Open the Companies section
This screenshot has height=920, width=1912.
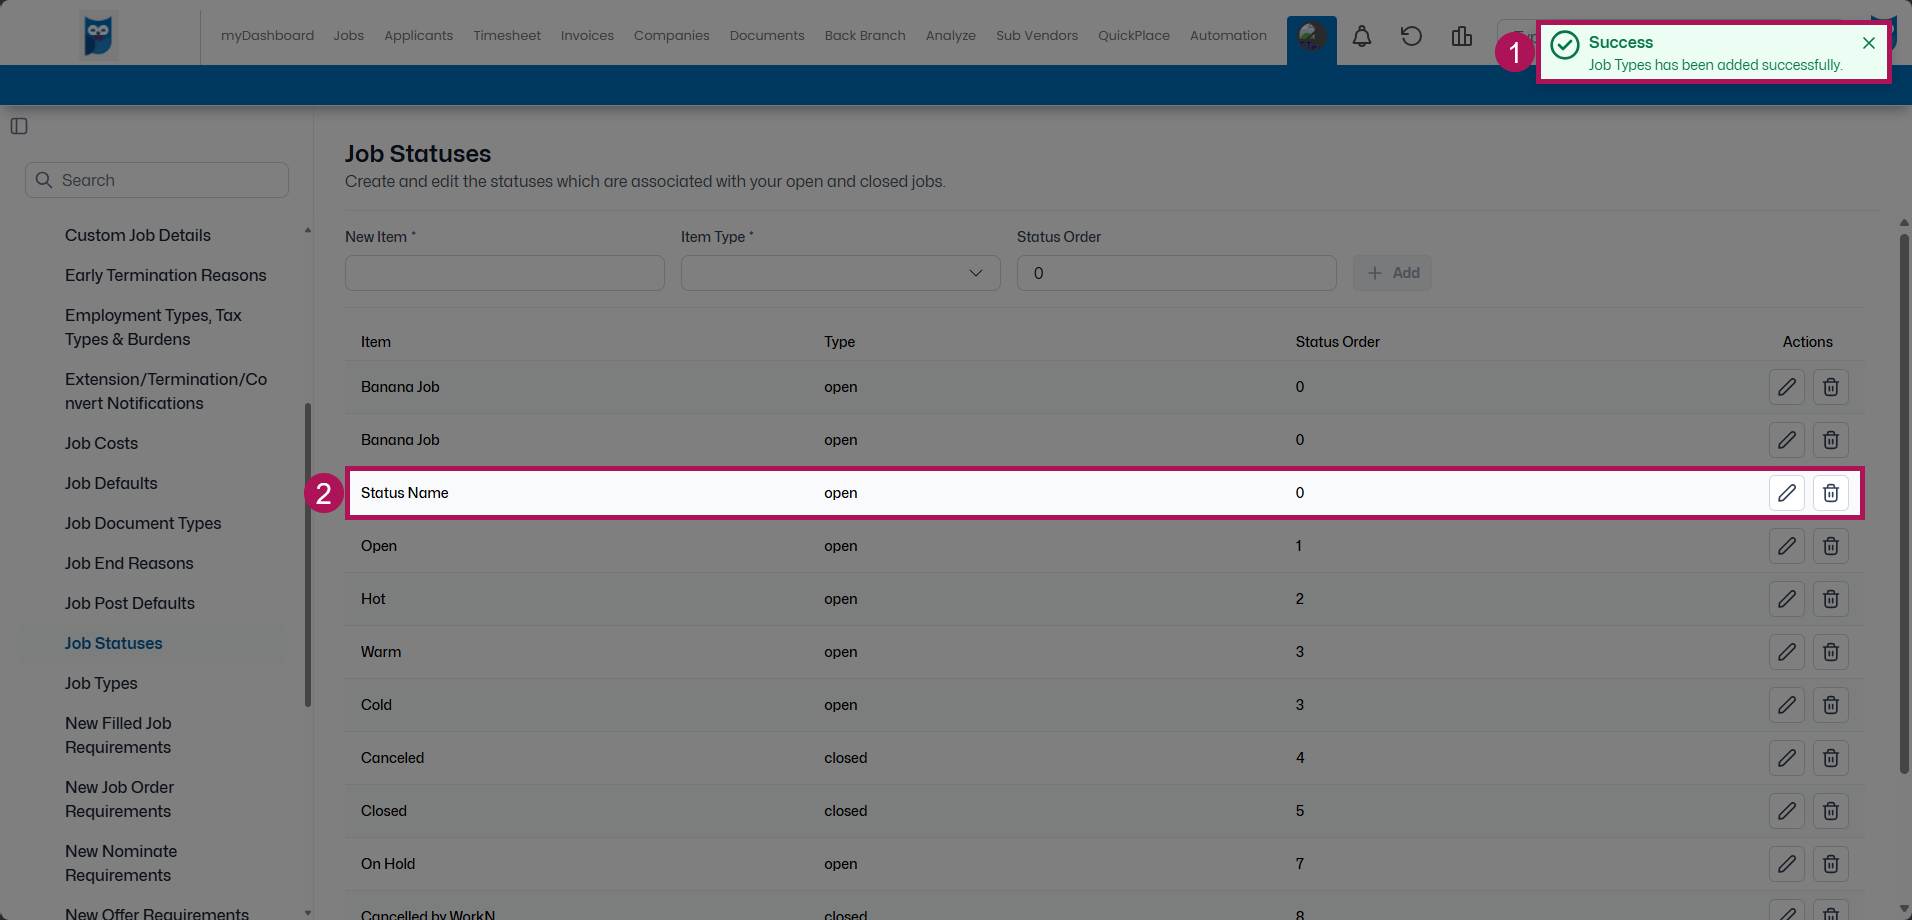671,35
